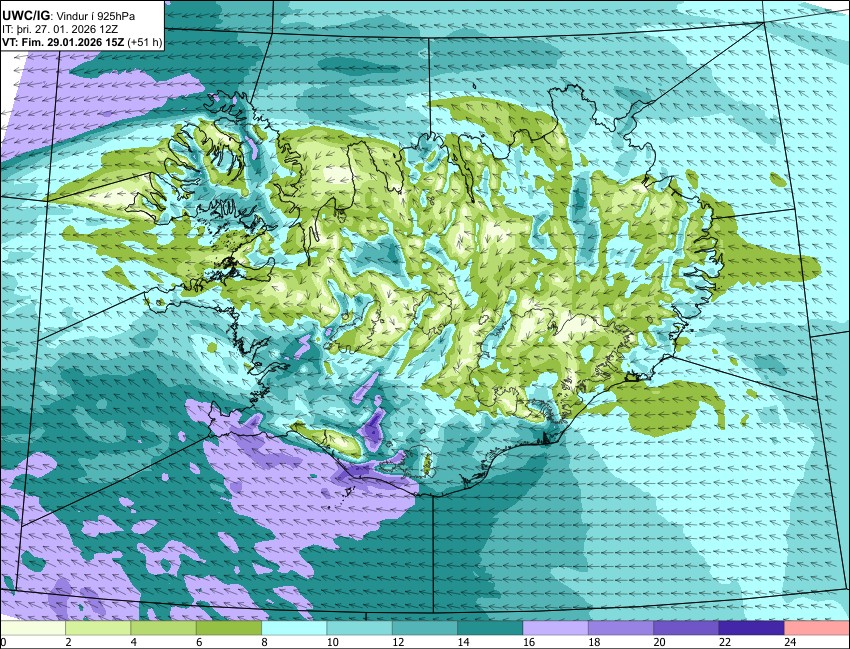Click the cyan 10–12 legend swatch
The image size is (850, 649).
[359, 628]
